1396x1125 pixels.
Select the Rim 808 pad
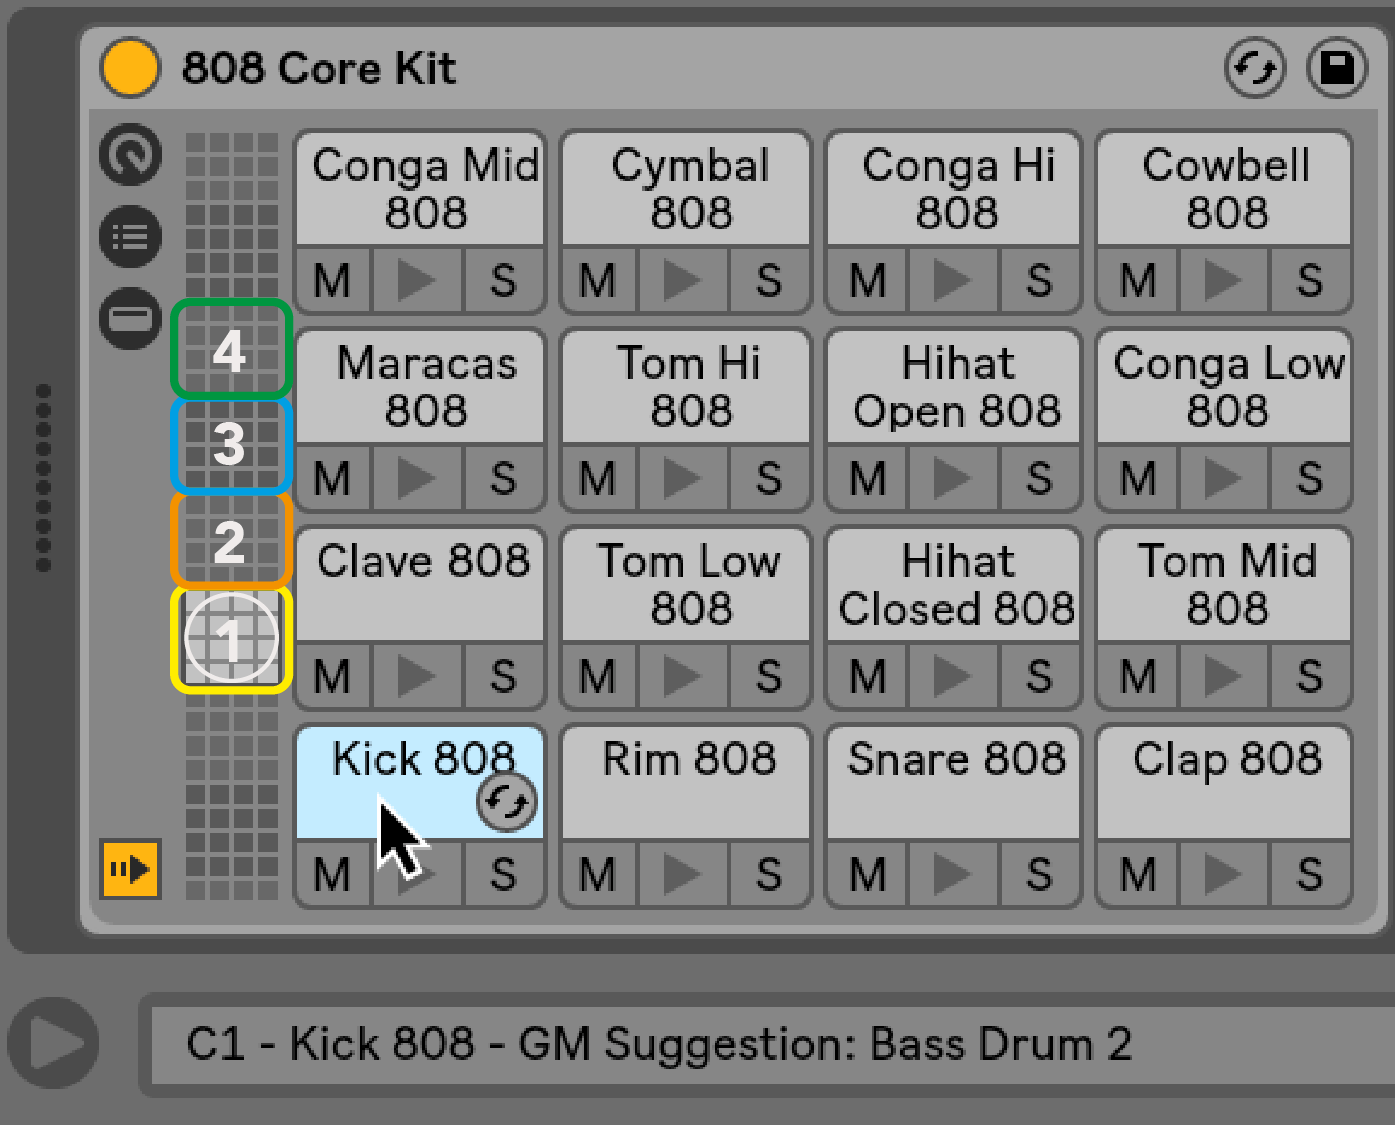pos(686,783)
